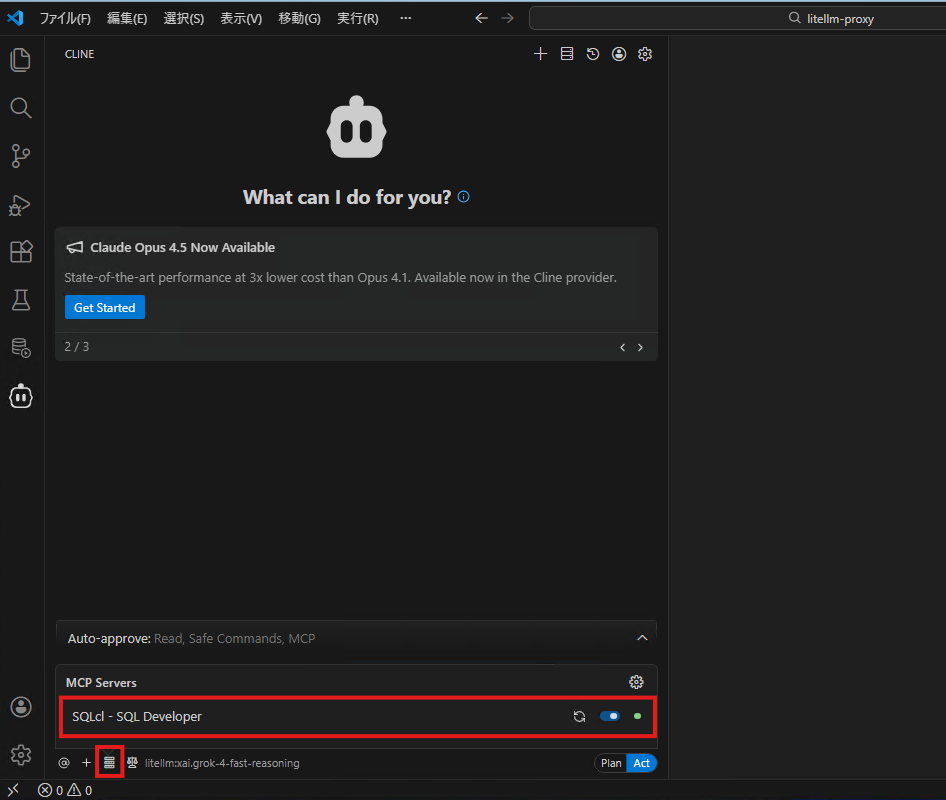Open the Testing flask view
Image resolution: width=946 pixels, height=800 pixels.
click(21, 300)
